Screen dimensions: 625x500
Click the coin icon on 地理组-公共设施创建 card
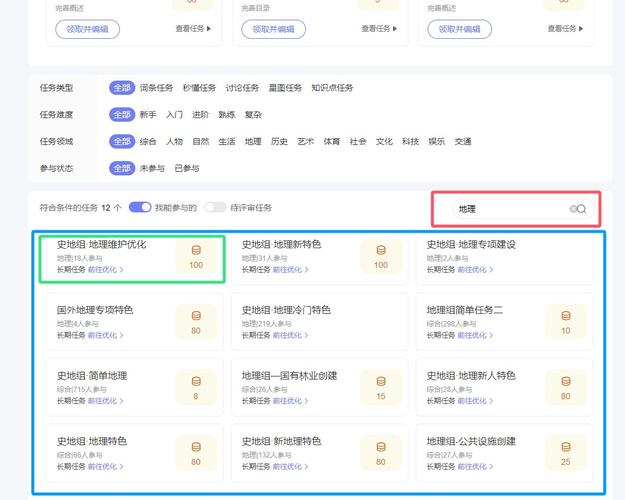click(566, 447)
